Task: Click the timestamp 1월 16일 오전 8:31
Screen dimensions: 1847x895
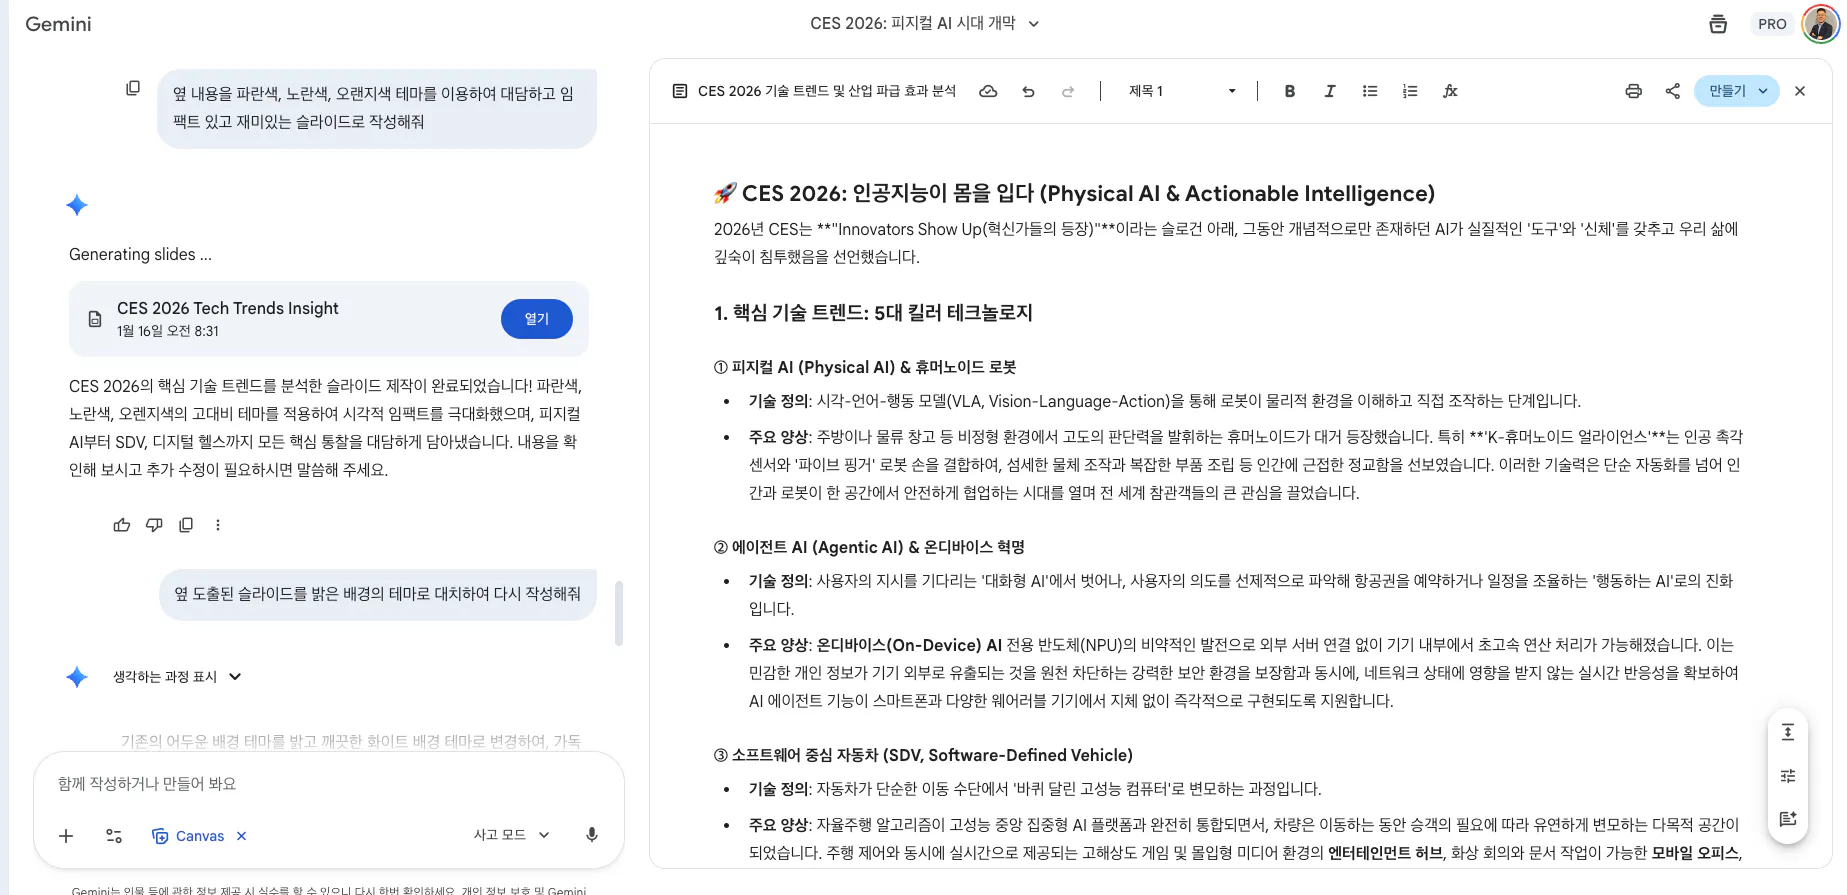Action: coord(168,331)
